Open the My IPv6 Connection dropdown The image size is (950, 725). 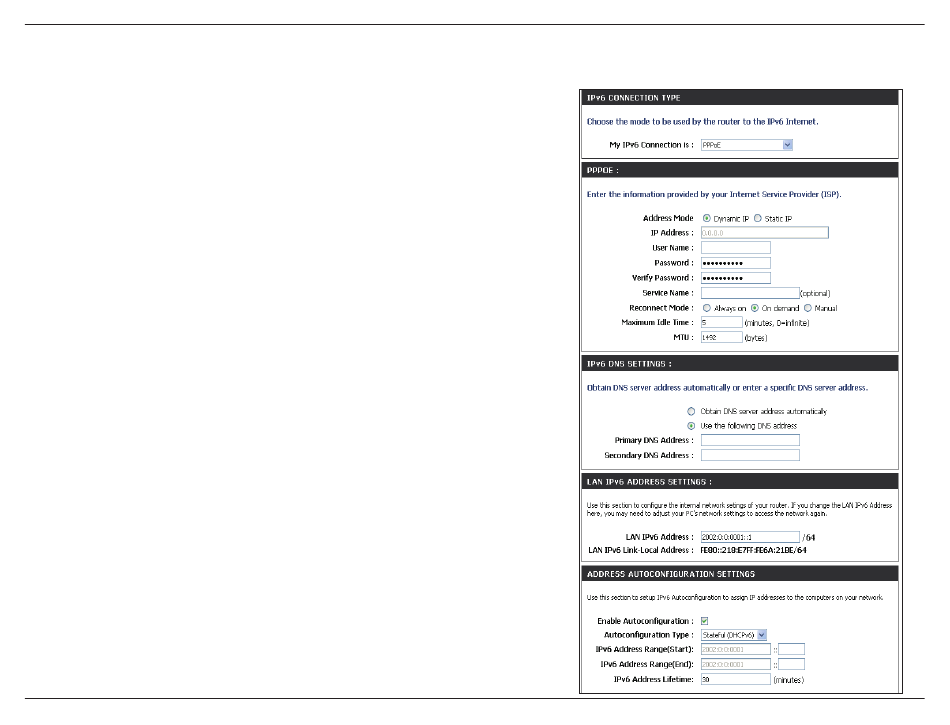tap(746, 145)
